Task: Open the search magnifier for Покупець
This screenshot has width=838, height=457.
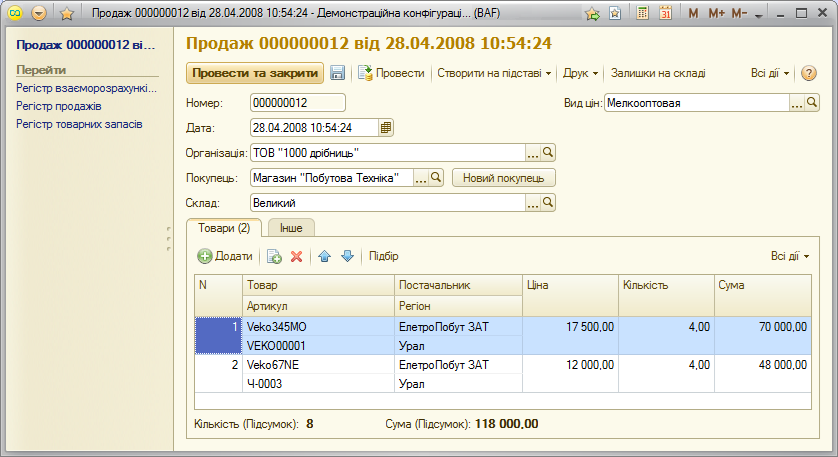Action: tap(436, 177)
